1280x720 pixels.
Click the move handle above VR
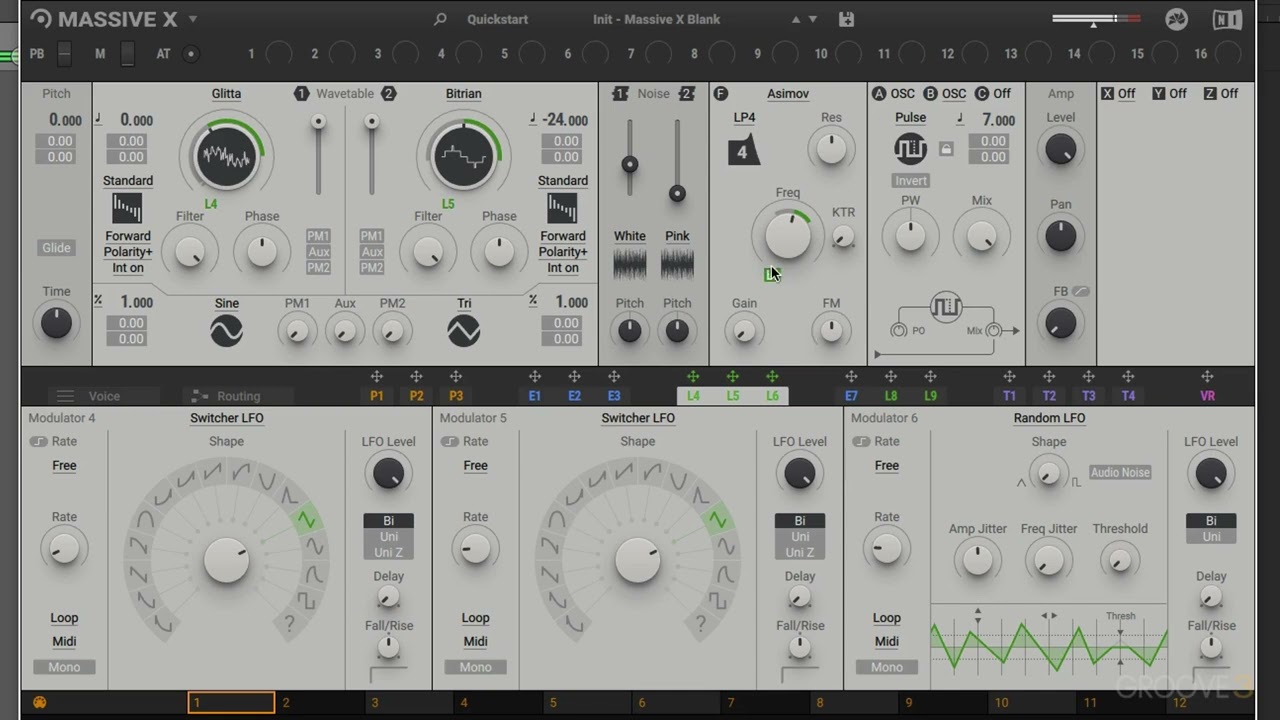click(x=1207, y=377)
